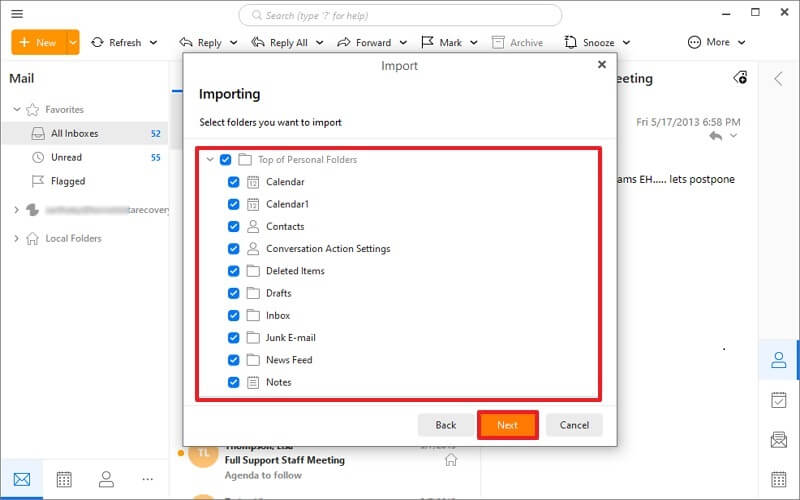Open the tasks checklist icon in right sidebar
The image size is (800, 500).
tap(779, 400)
